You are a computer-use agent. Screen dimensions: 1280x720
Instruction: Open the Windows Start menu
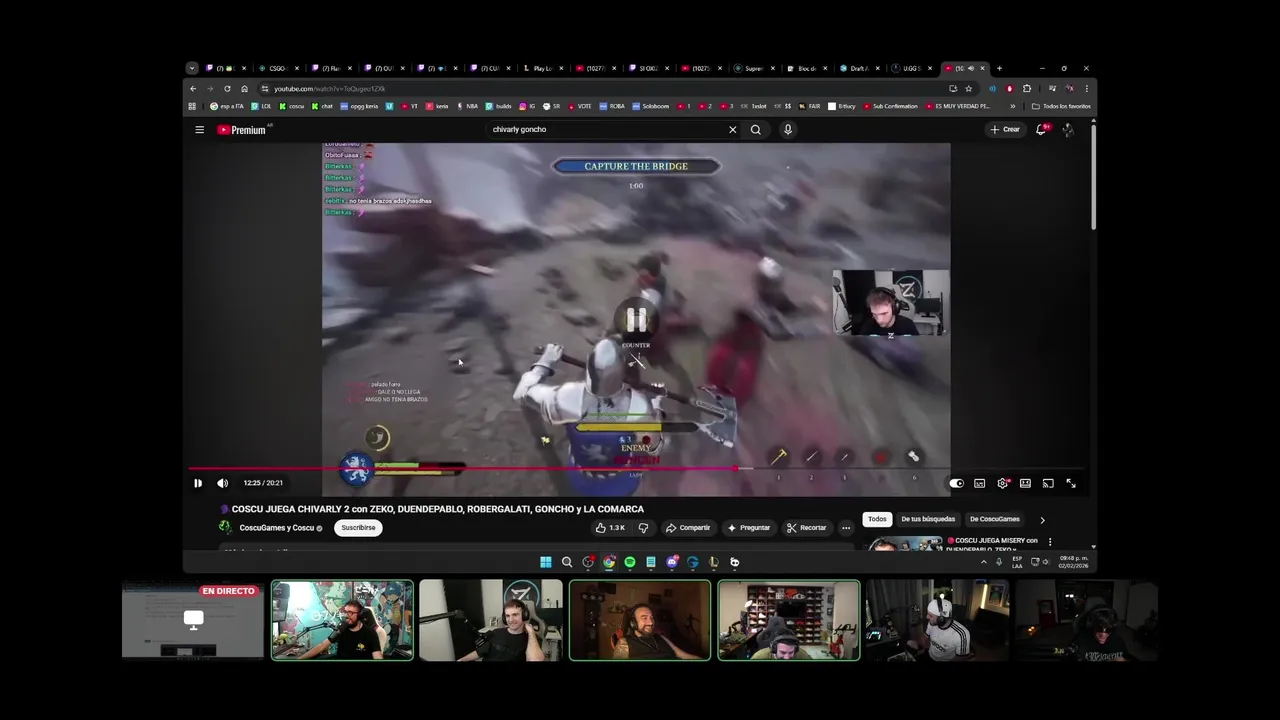tap(545, 562)
